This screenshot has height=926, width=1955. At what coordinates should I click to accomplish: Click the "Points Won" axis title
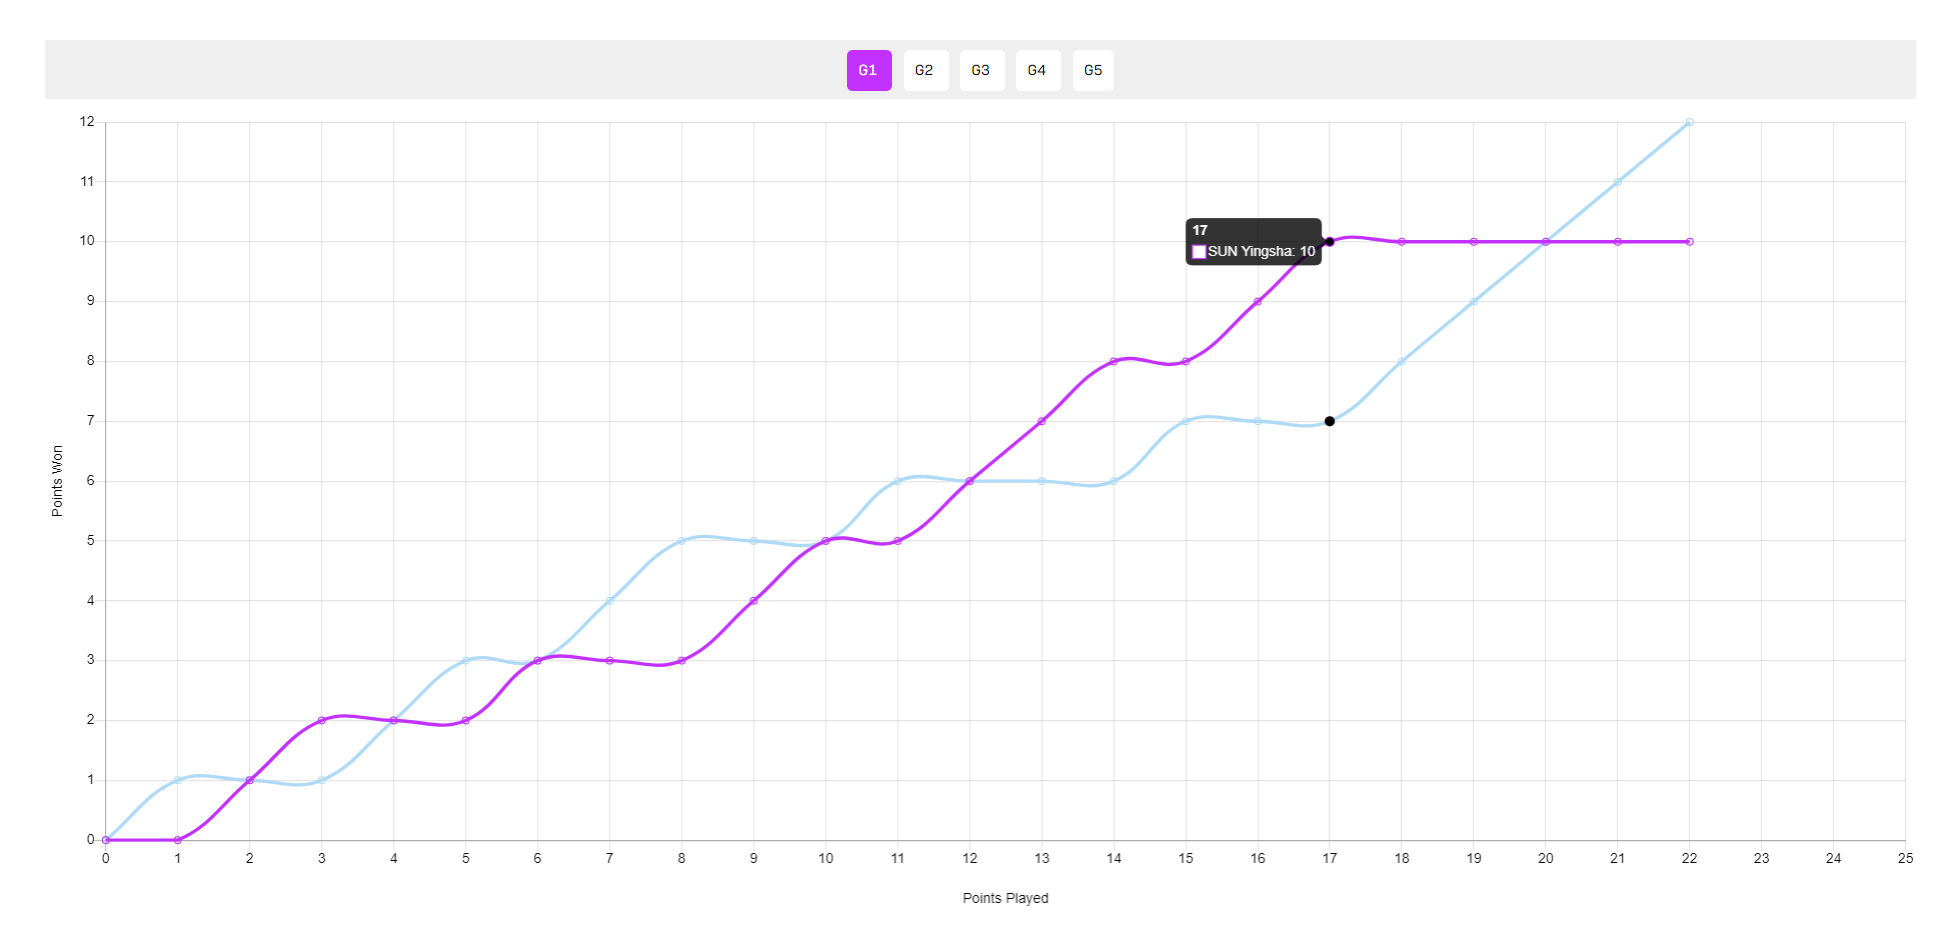coord(57,481)
